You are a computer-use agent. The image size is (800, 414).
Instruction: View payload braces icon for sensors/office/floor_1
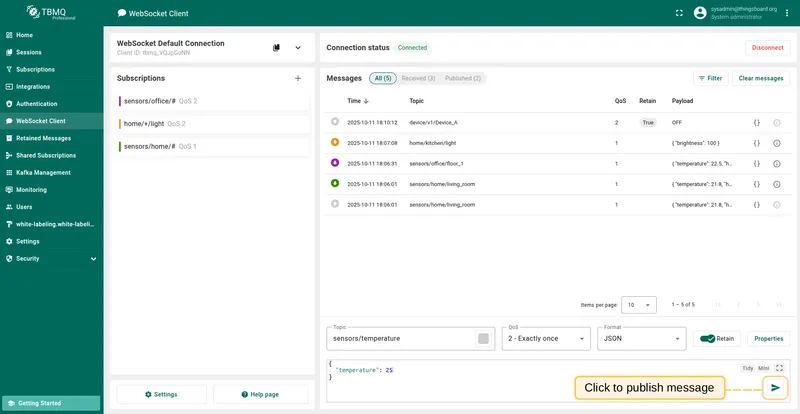757,164
